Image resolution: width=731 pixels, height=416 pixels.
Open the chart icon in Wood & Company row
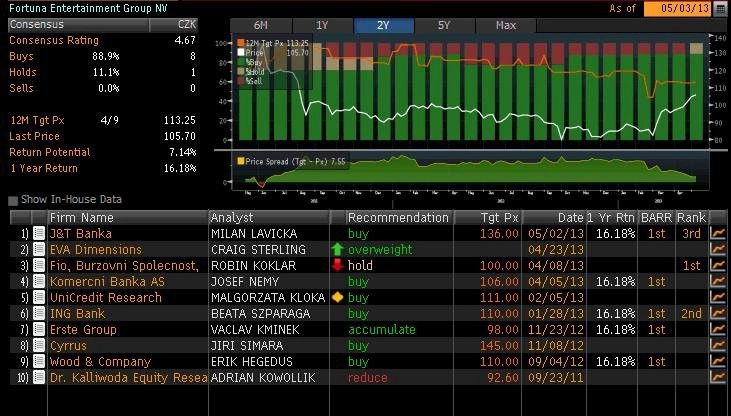(717, 361)
